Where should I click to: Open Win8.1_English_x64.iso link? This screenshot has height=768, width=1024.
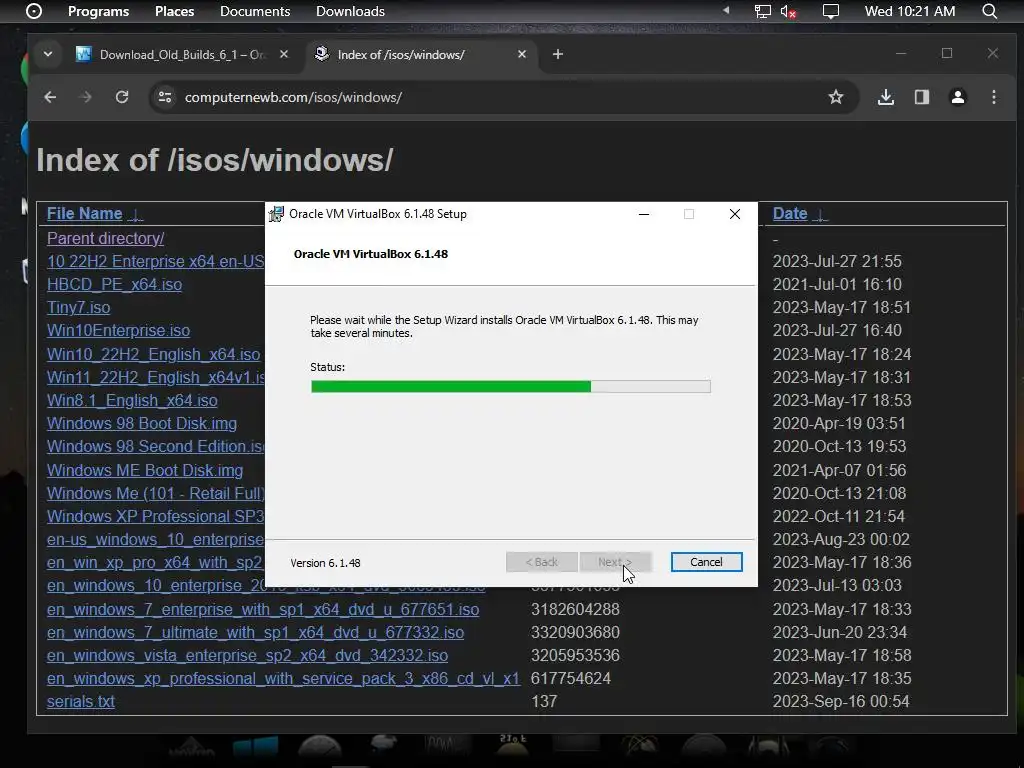(132, 400)
